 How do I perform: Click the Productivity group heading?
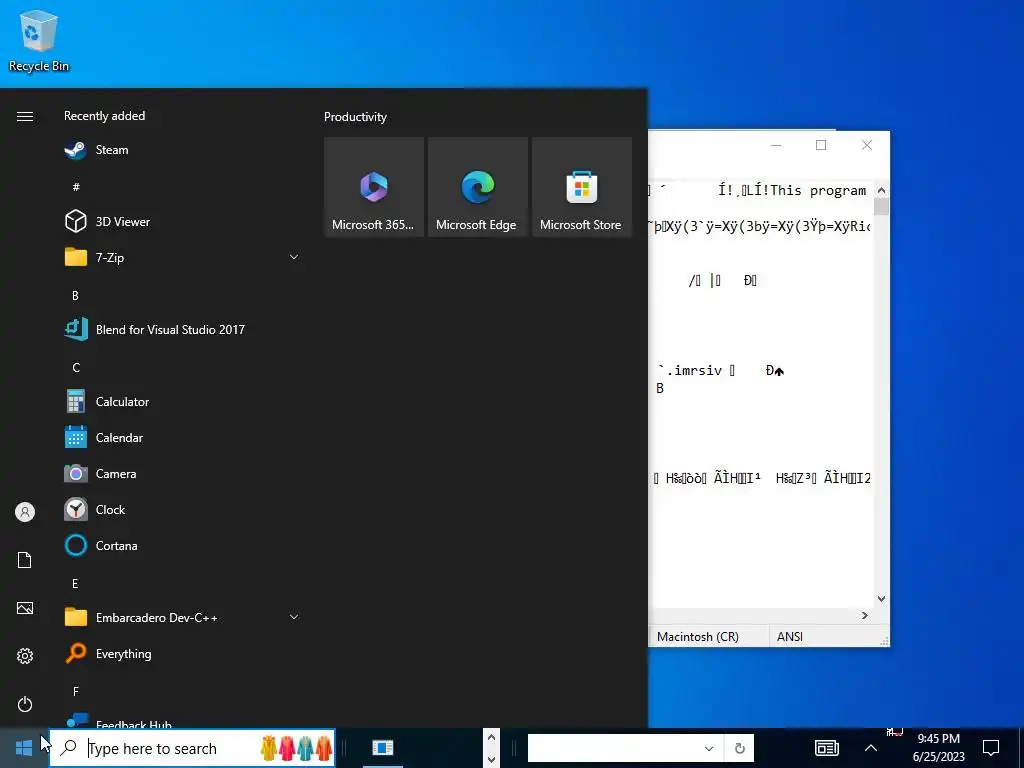pyautogui.click(x=355, y=117)
